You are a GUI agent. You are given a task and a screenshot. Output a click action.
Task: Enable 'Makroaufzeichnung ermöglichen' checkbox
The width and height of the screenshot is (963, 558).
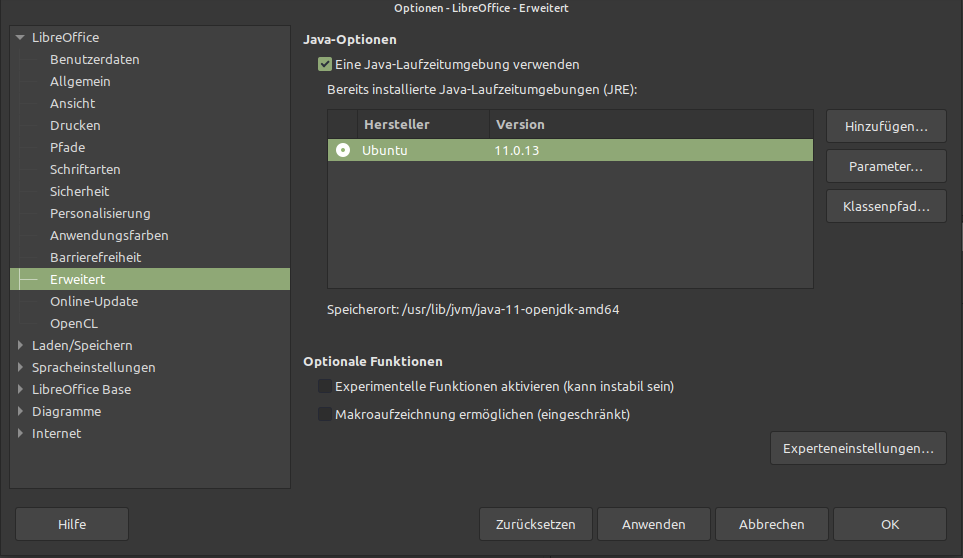pyautogui.click(x=325, y=414)
